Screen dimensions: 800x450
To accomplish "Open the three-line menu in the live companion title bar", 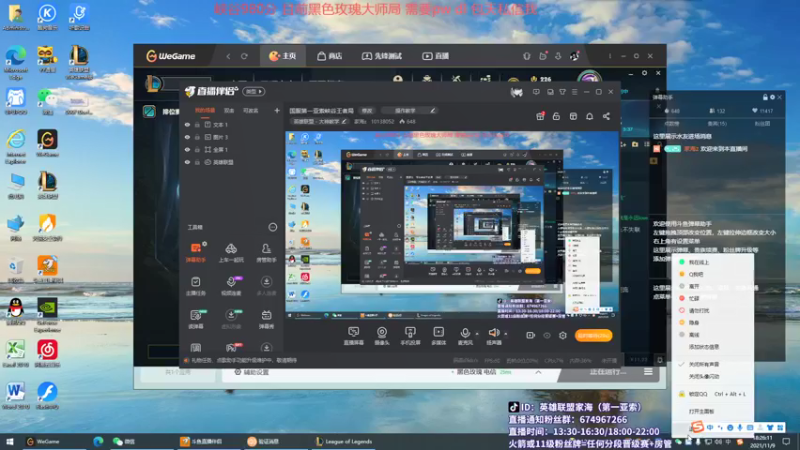I will click(x=574, y=92).
